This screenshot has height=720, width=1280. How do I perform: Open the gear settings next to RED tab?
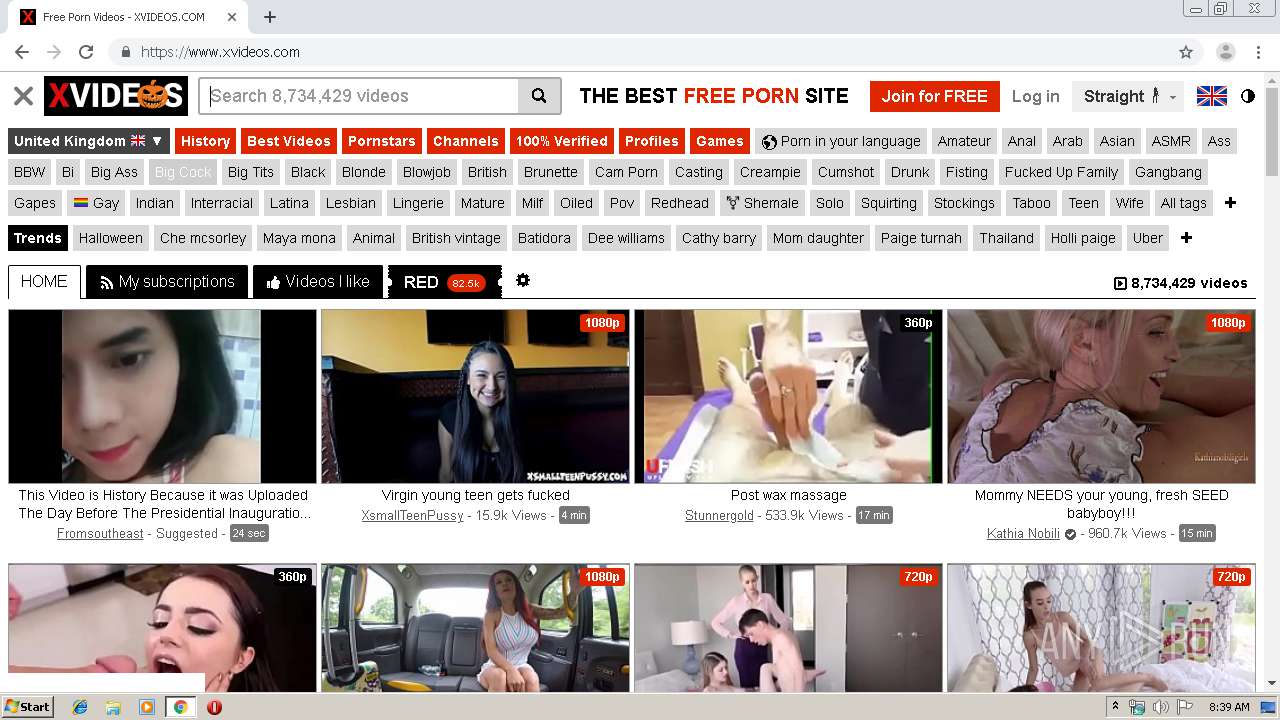(x=522, y=281)
